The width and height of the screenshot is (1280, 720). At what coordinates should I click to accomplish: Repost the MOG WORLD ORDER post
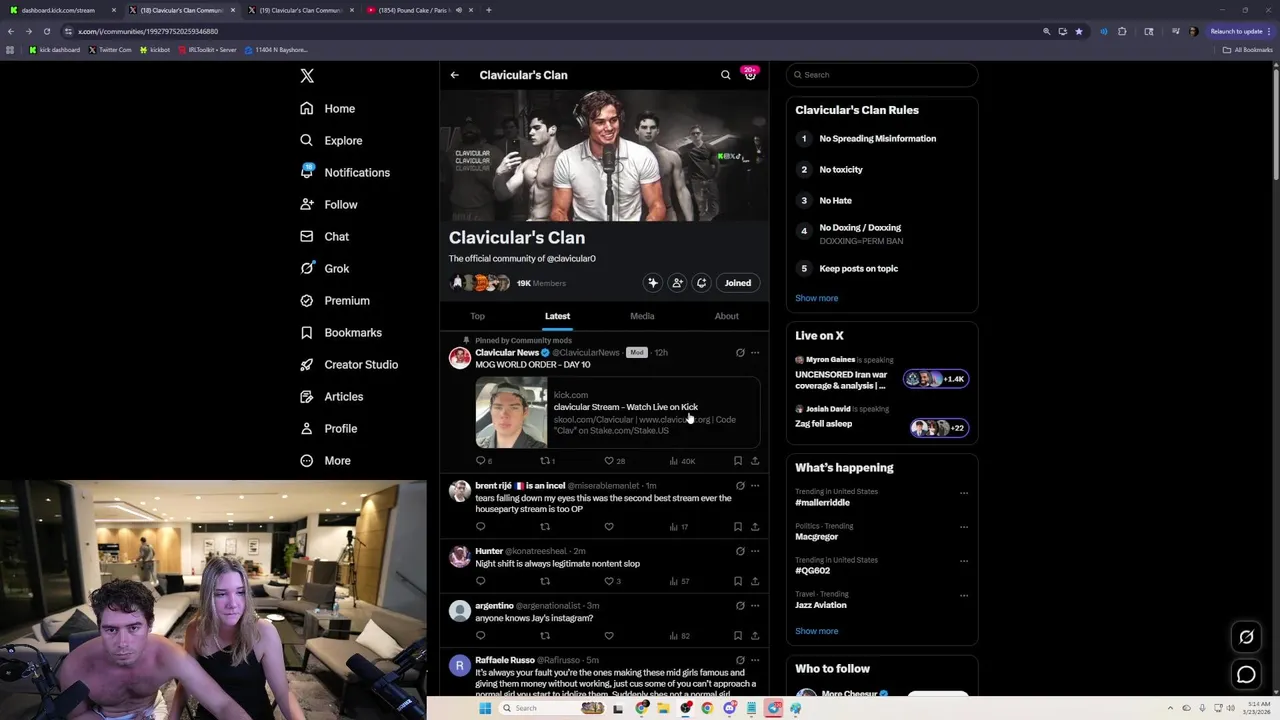coord(546,461)
